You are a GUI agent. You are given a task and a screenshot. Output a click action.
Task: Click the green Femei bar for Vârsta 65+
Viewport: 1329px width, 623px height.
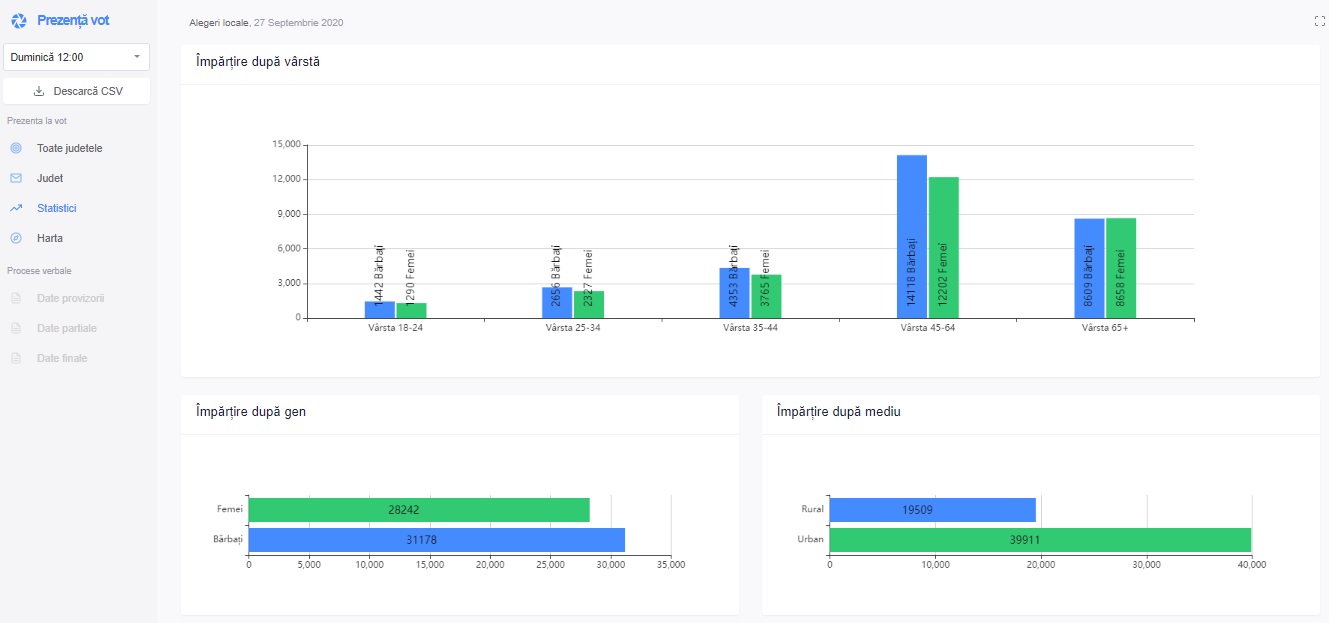(1120, 268)
